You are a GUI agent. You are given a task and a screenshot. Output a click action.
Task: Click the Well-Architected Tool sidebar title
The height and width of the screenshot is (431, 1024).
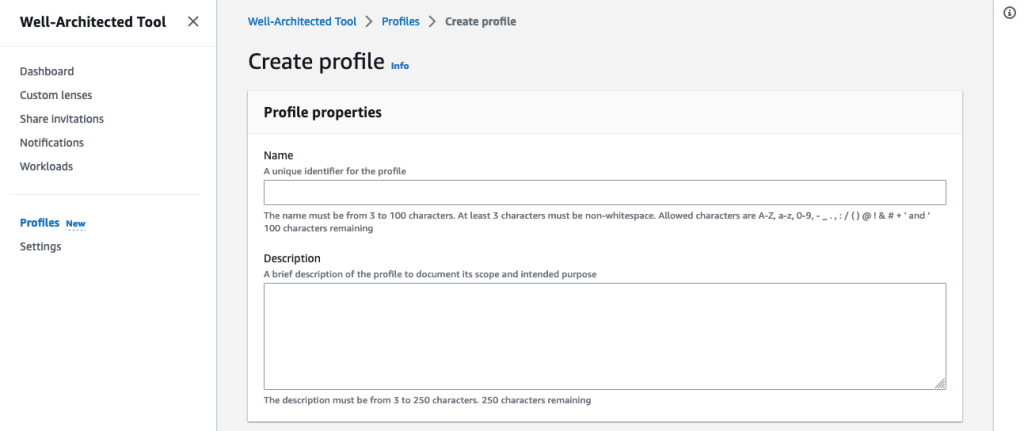click(x=93, y=21)
